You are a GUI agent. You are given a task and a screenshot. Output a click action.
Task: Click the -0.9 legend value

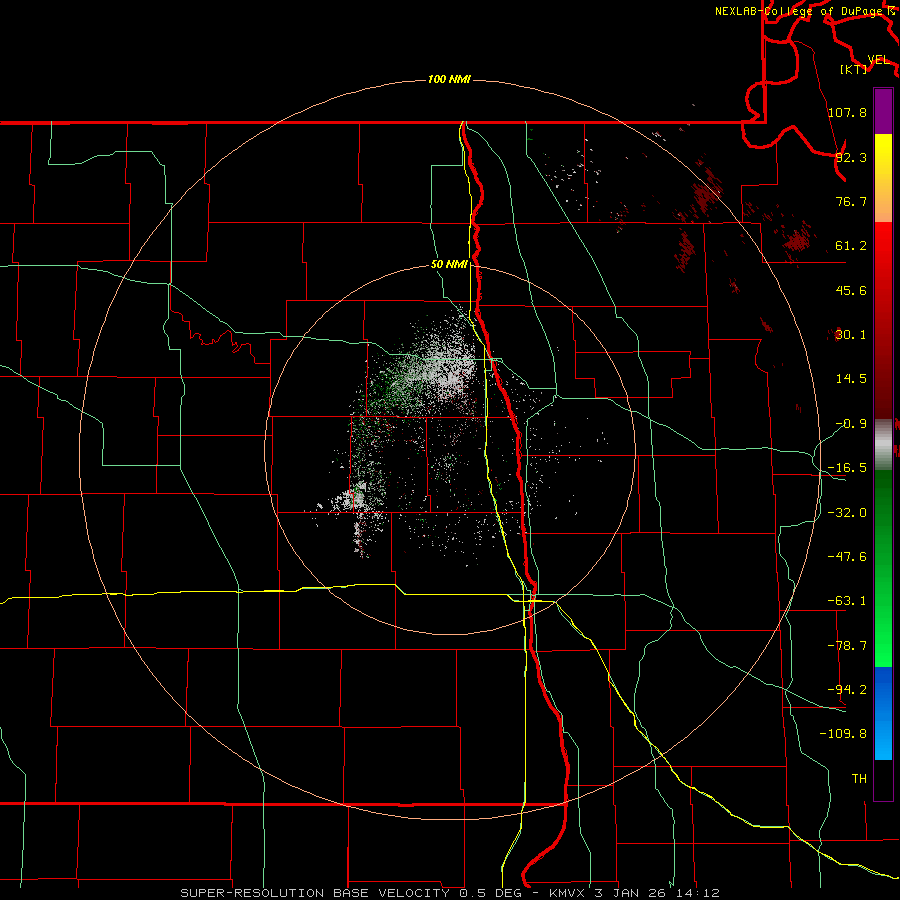tap(851, 424)
